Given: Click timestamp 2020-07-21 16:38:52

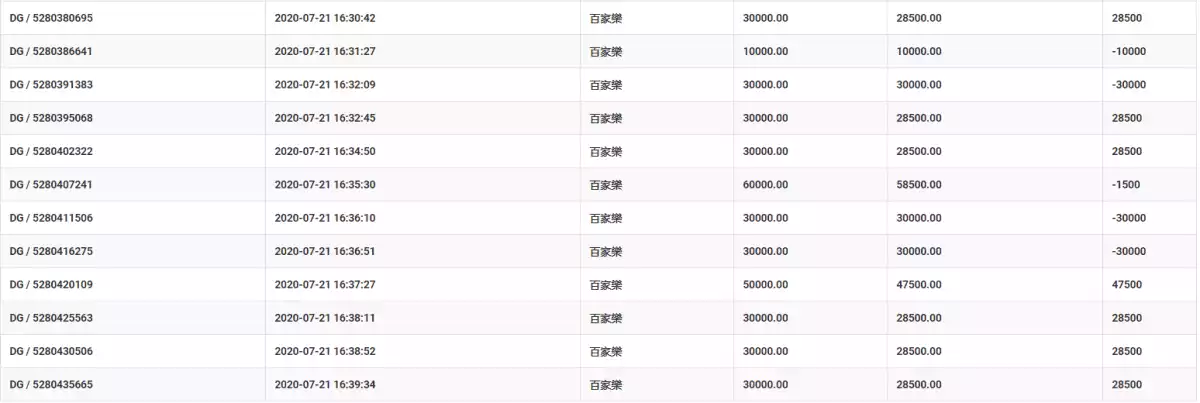Looking at the screenshot, I should (325, 352).
